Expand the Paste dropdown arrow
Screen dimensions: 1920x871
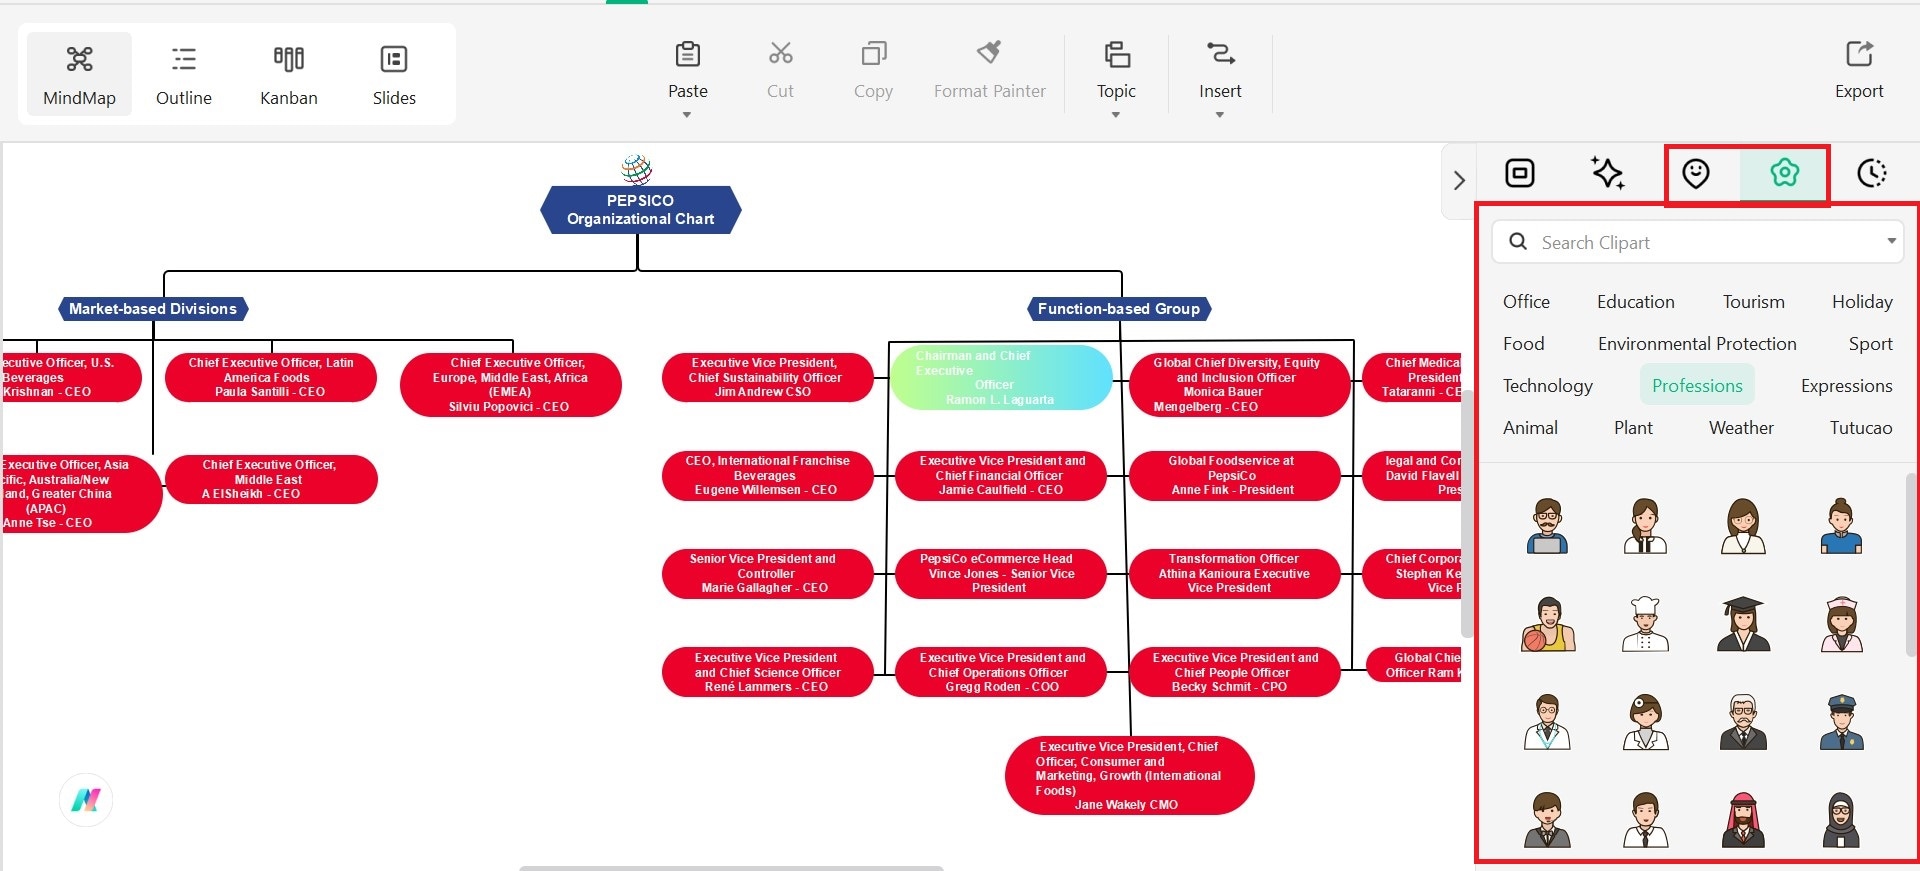(687, 115)
